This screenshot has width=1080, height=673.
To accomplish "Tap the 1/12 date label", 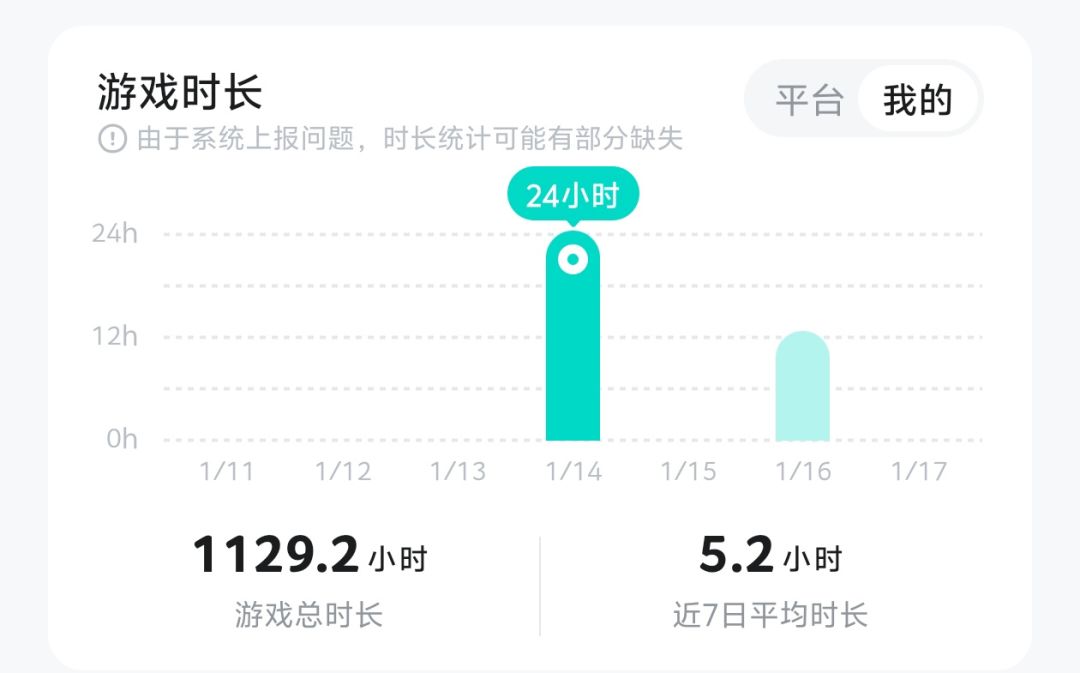I will pyautogui.click(x=343, y=471).
